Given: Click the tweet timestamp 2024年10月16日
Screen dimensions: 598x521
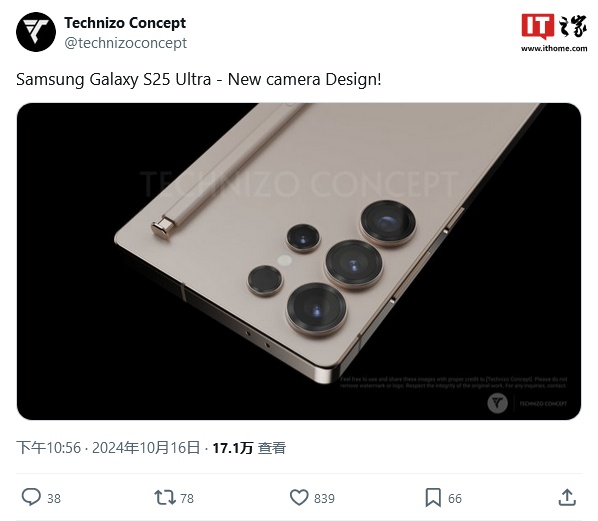Looking at the screenshot, I should 146,447.
